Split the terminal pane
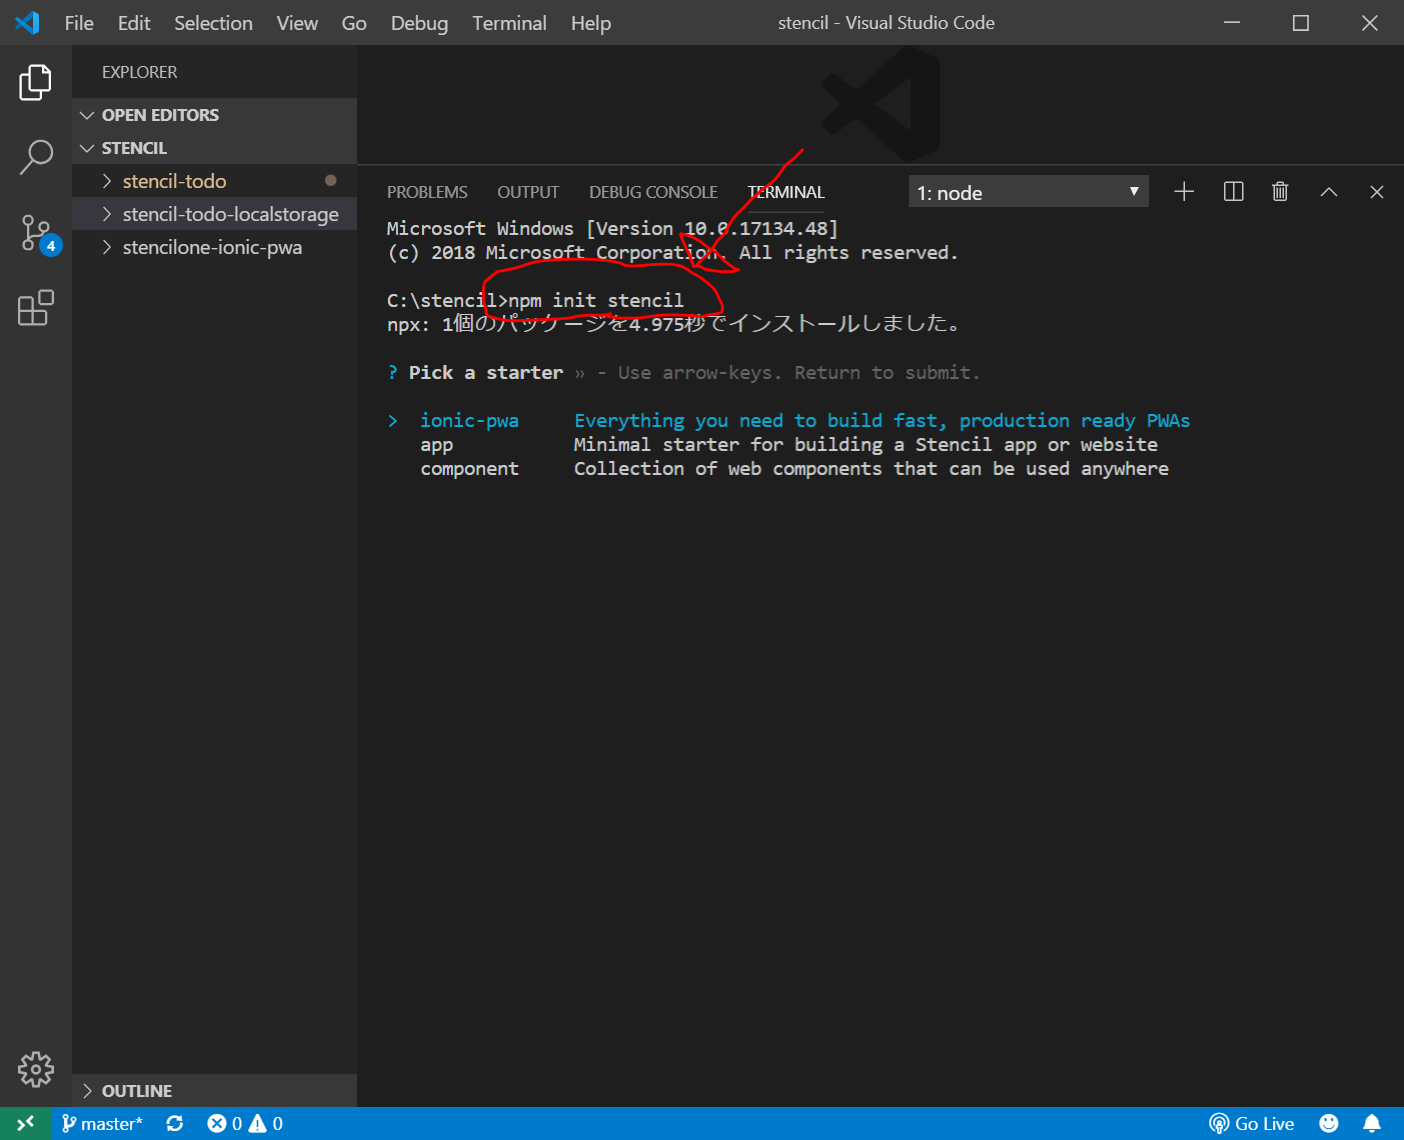The width and height of the screenshot is (1404, 1140). coord(1233,192)
